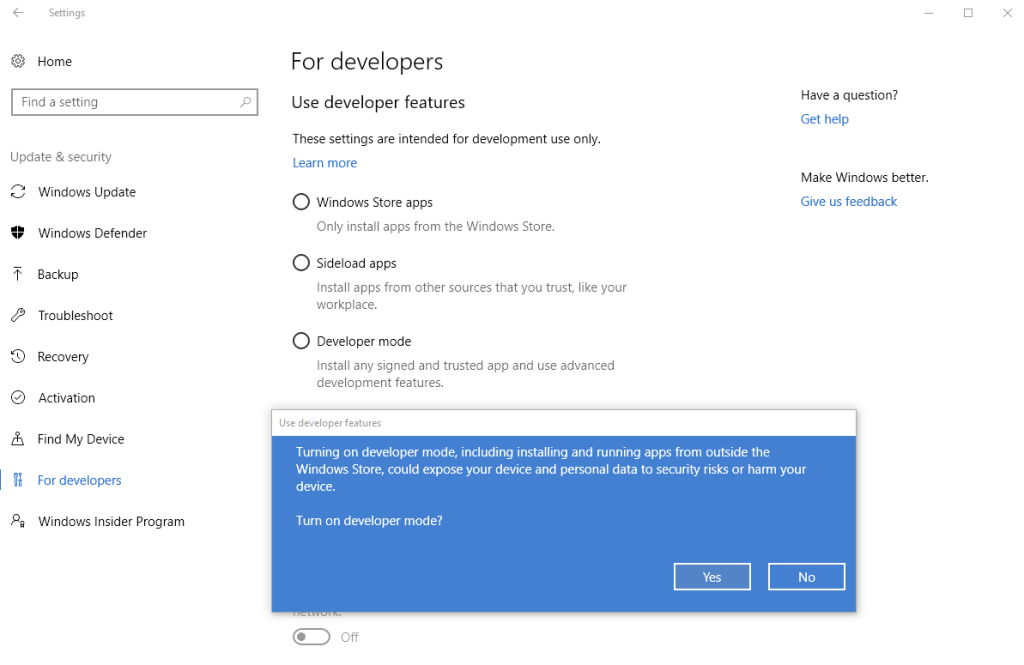
Task: Confirm with the Yes button
Action: [712, 577]
